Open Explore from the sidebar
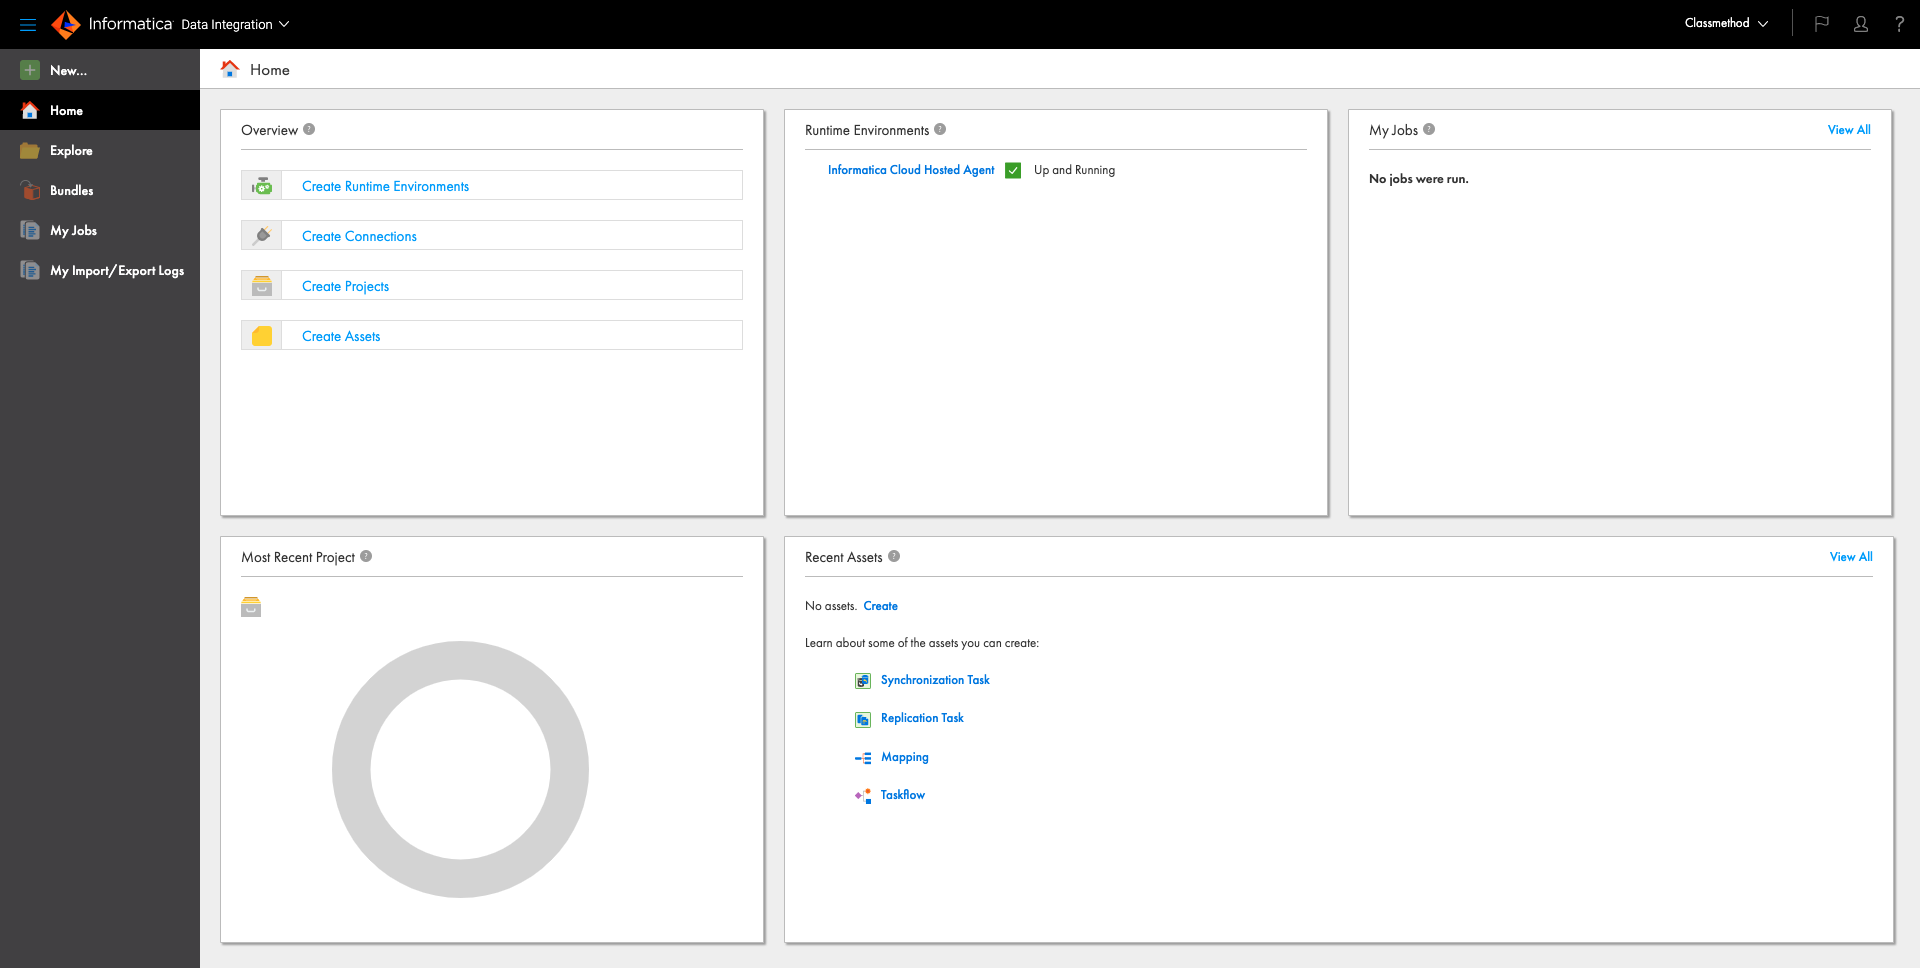1920x968 pixels. [71, 150]
